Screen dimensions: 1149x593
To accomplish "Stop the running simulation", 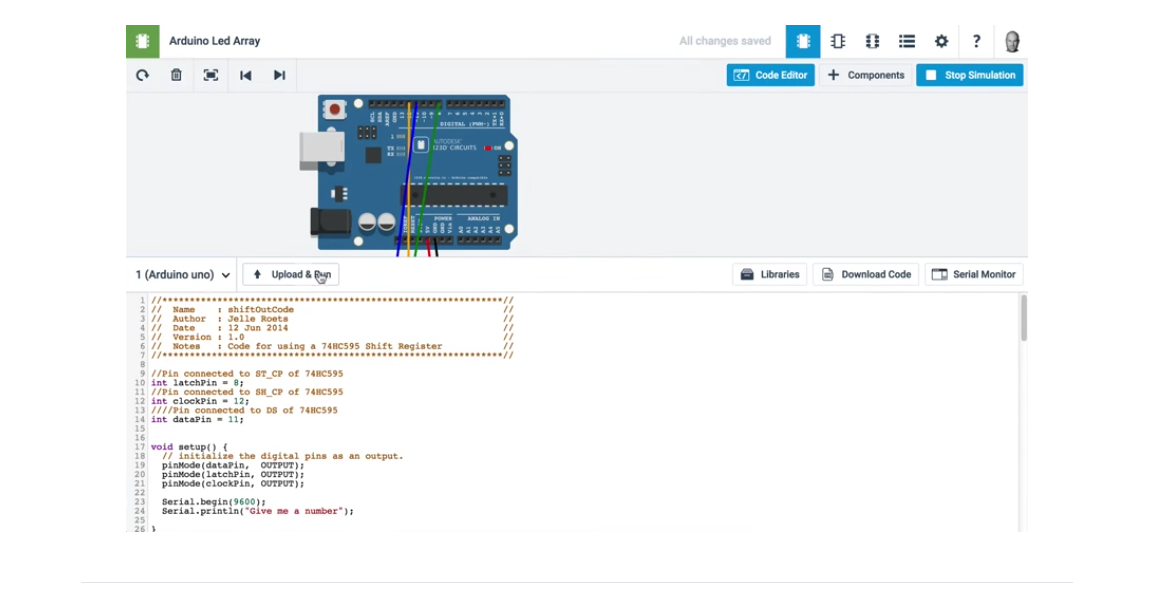I will pyautogui.click(x=969, y=75).
